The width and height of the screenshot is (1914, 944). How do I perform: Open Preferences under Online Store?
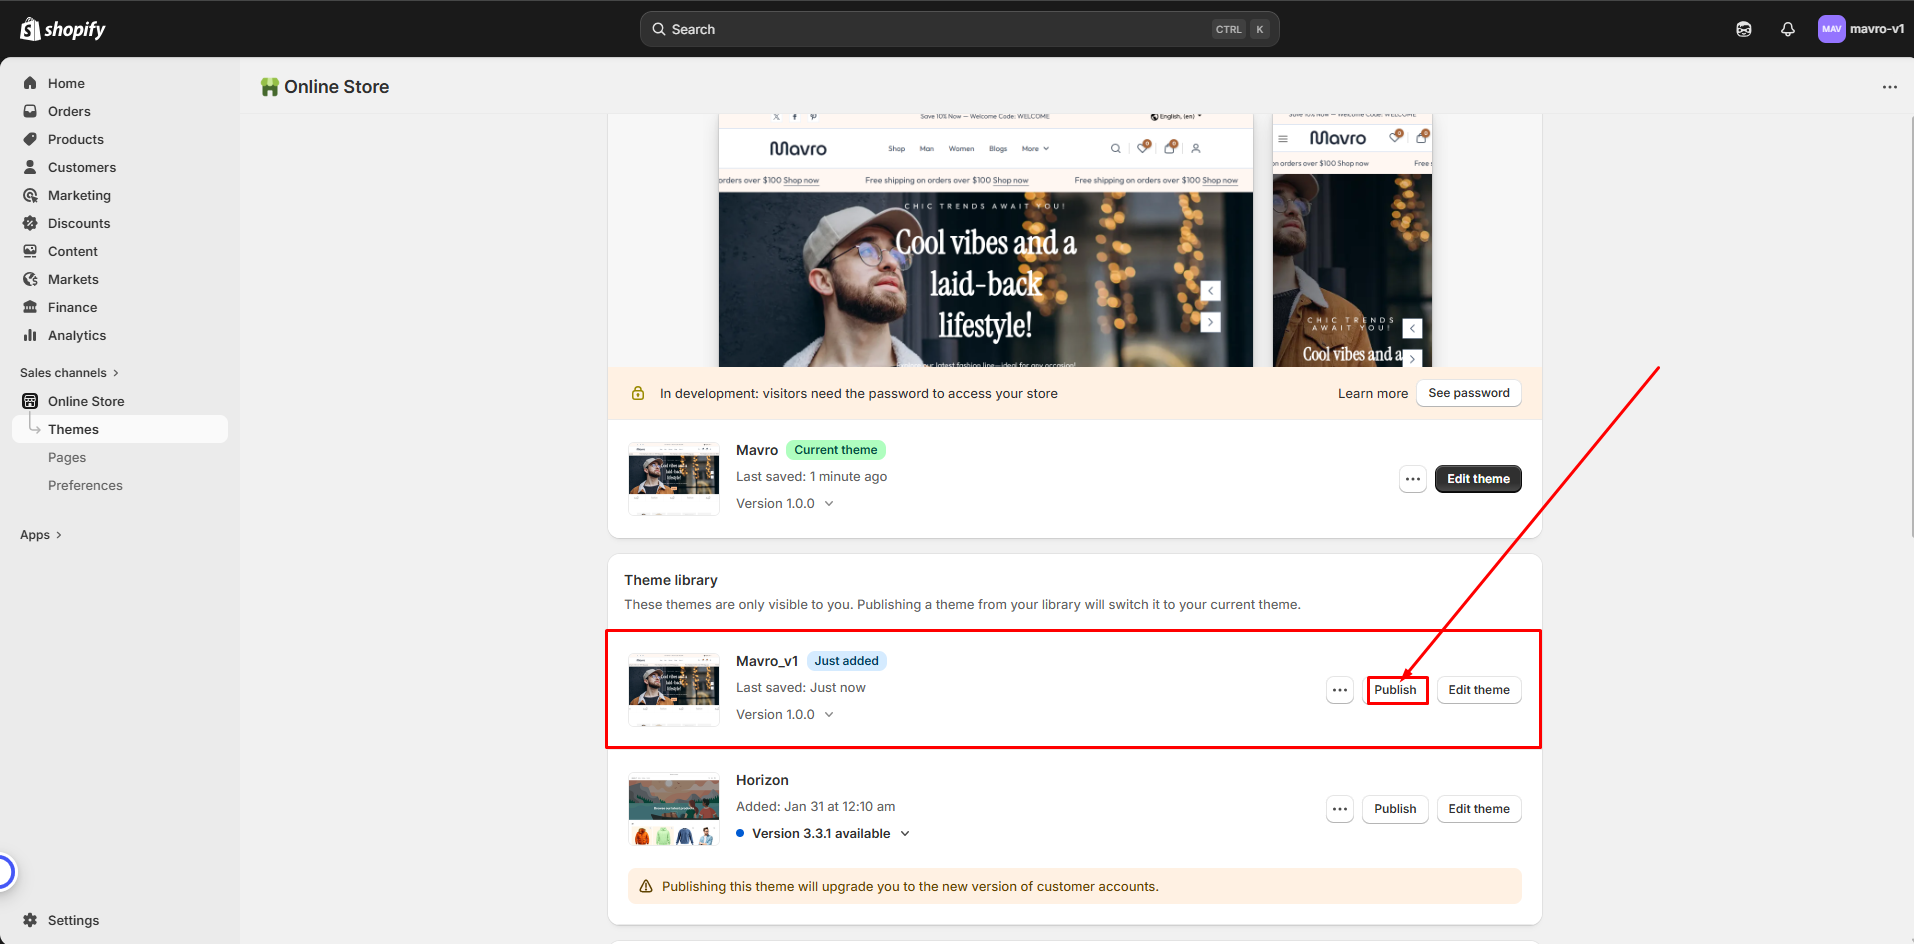coord(85,486)
